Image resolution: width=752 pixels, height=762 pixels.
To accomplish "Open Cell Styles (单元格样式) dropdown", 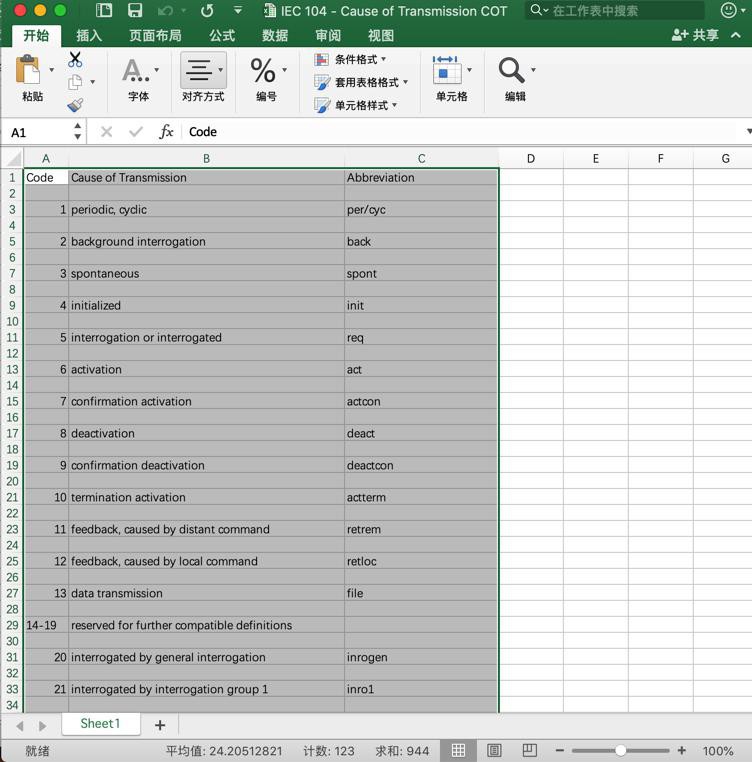I will [x=355, y=105].
